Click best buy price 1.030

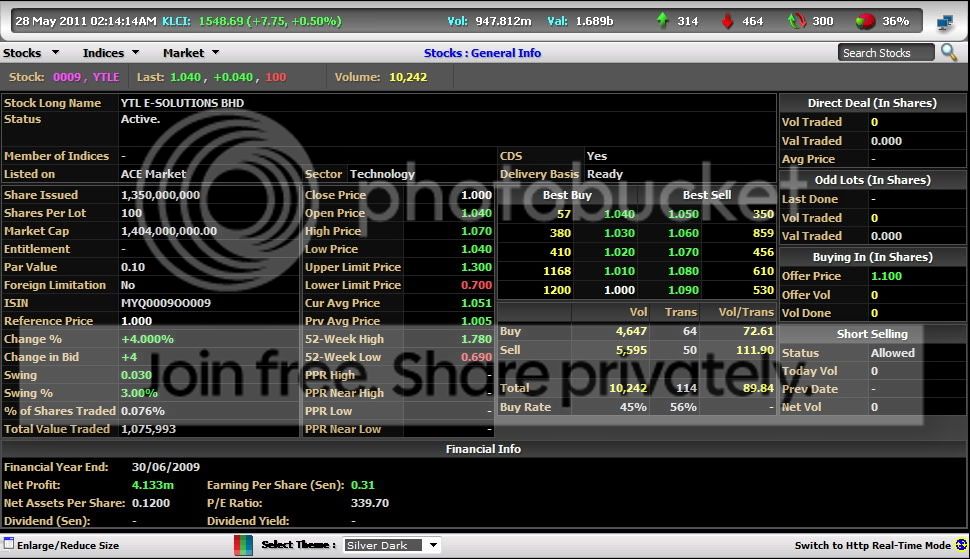pyautogui.click(x=619, y=233)
